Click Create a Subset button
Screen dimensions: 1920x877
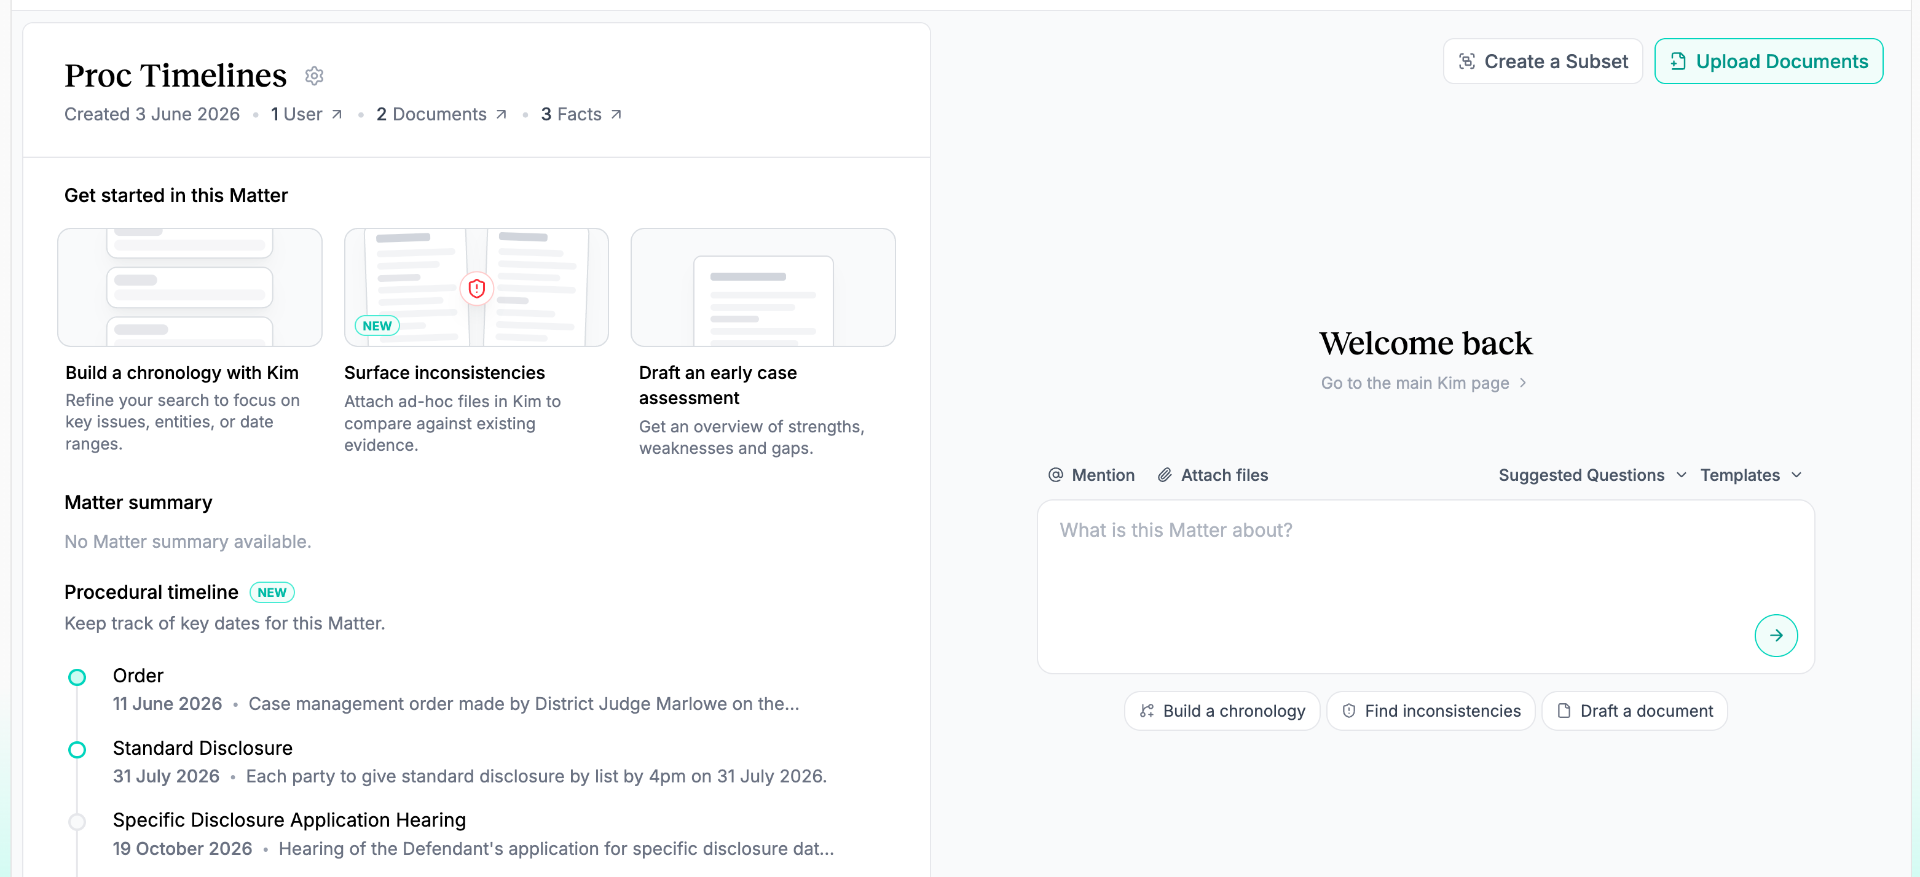[x=1542, y=61]
